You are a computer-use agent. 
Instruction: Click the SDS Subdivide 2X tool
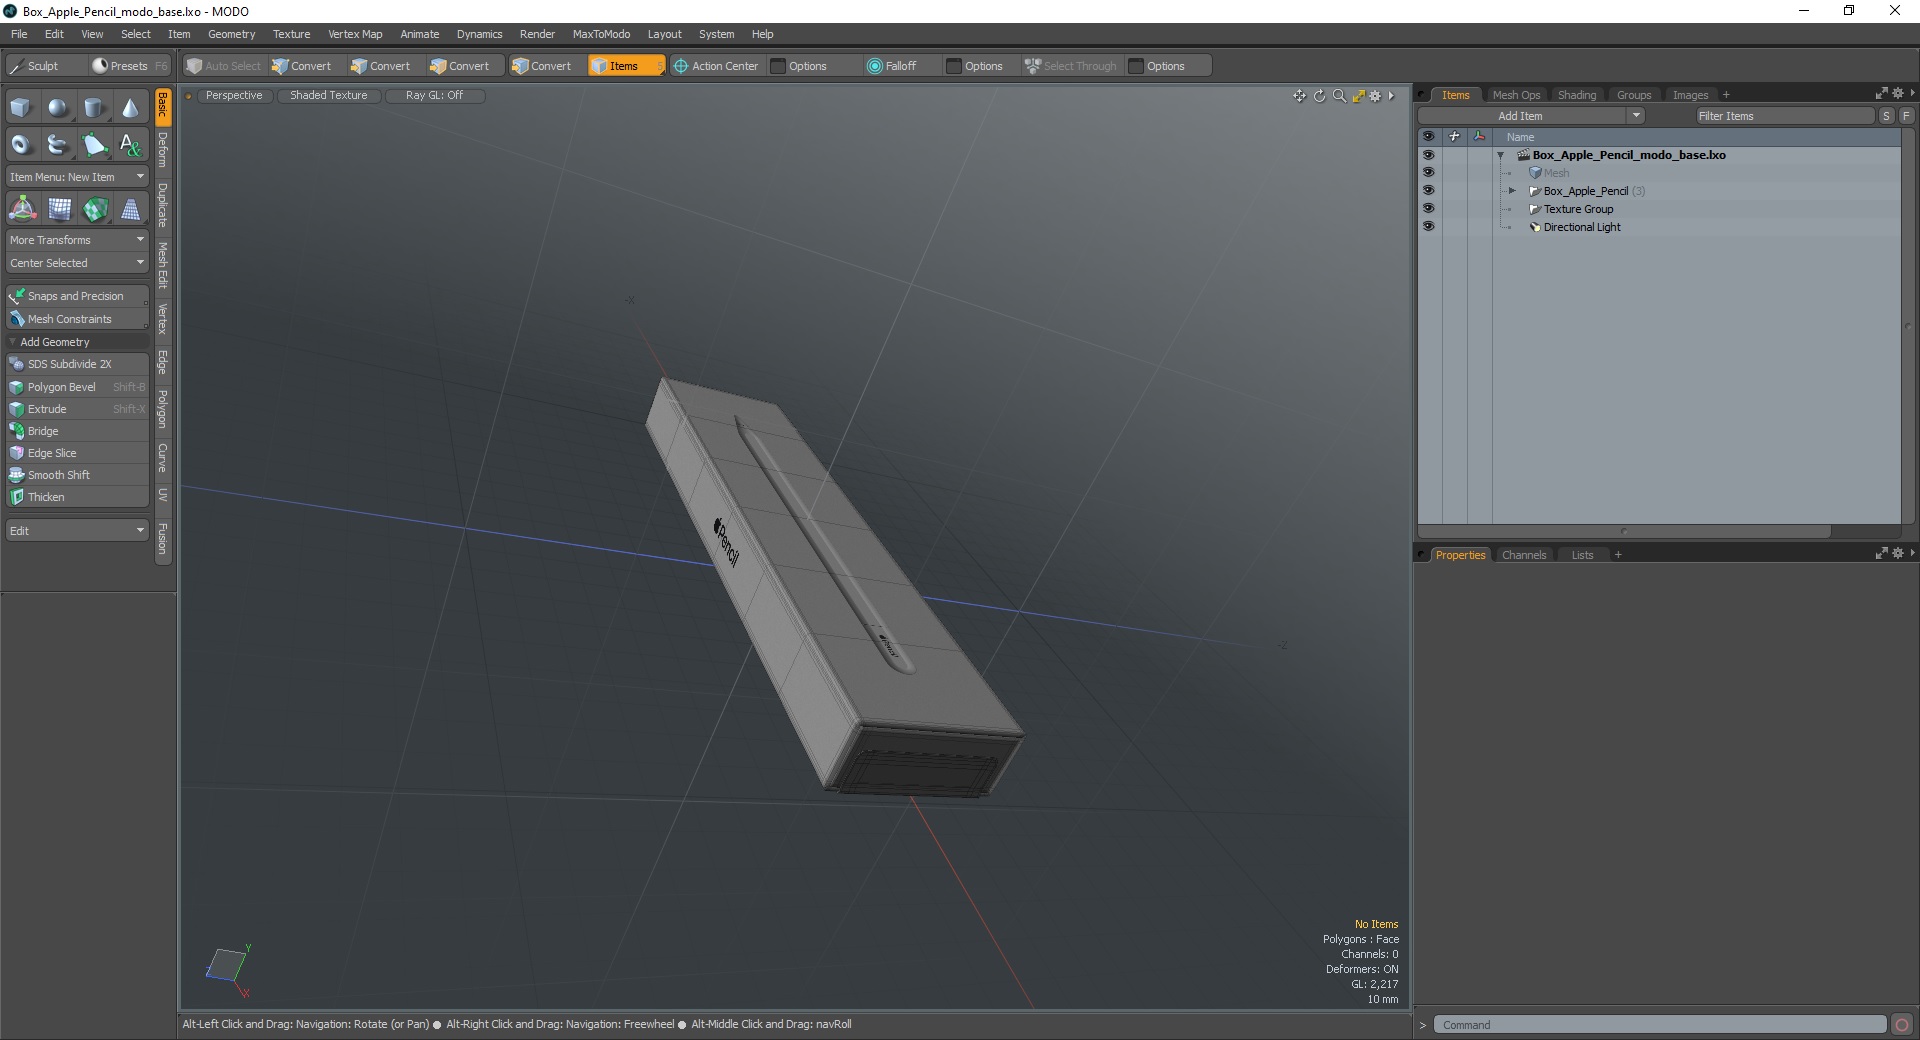point(77,364)
